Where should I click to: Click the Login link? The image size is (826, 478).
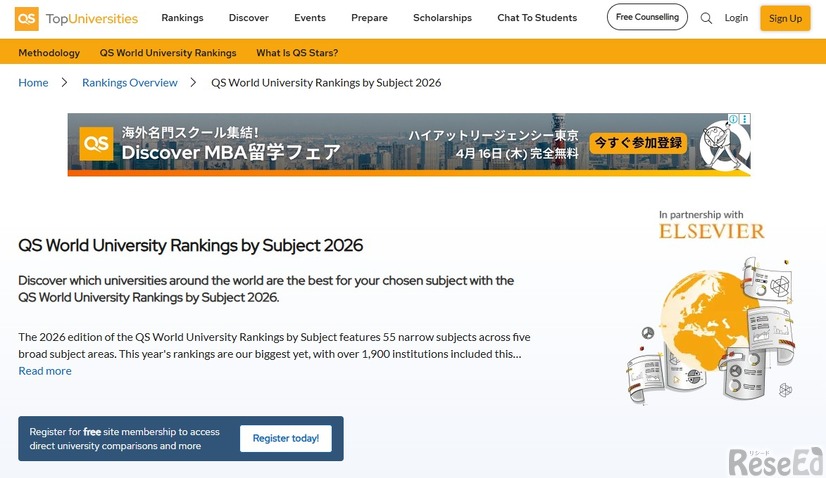(736, 18)
